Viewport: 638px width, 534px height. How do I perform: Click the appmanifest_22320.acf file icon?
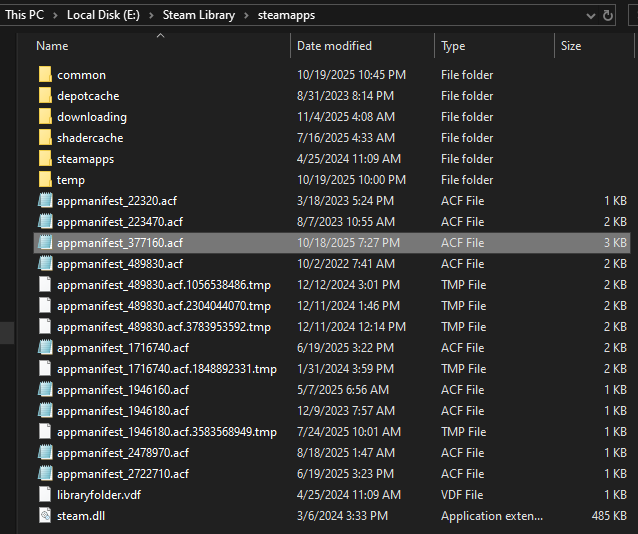[x=45, y=201]
